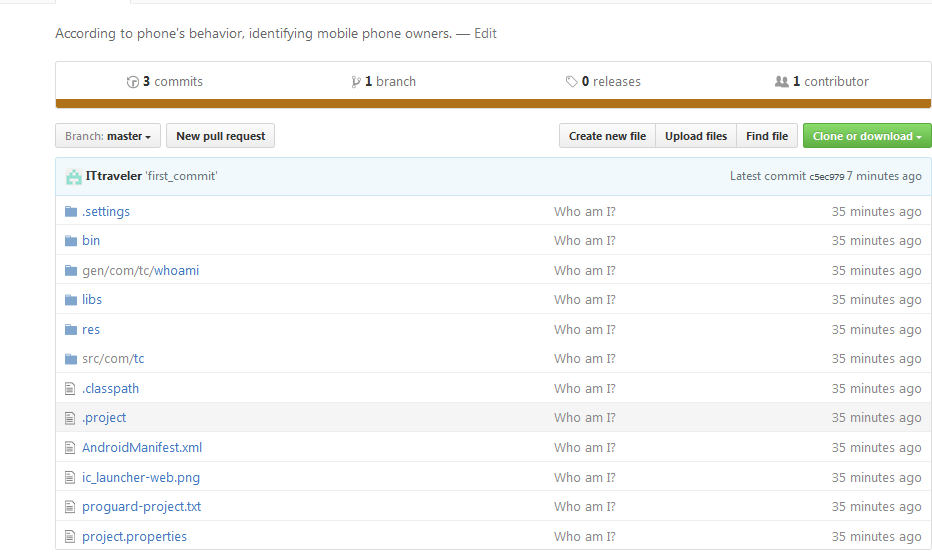
Task: Click the New pull request button
Action: (x=220, y=136)
